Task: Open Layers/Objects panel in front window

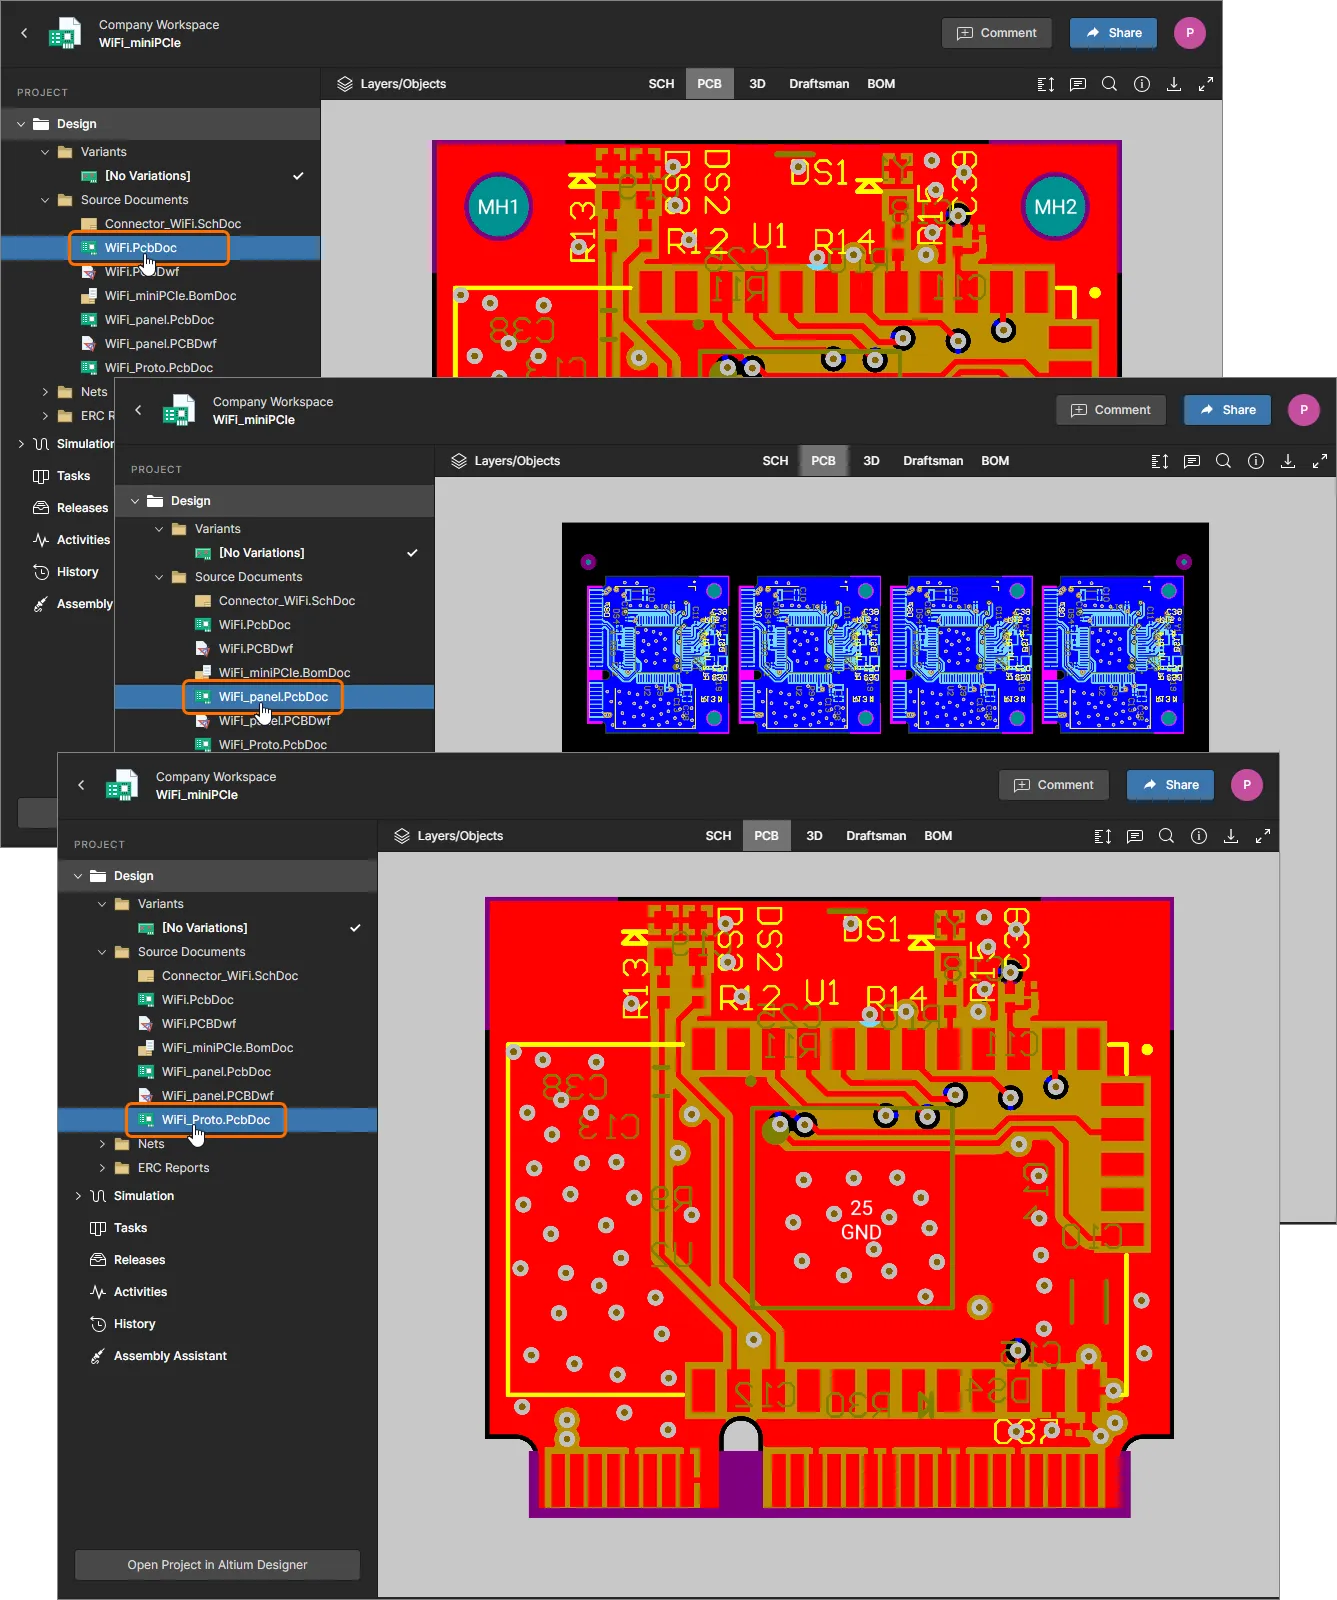Action: coord(448,836)
